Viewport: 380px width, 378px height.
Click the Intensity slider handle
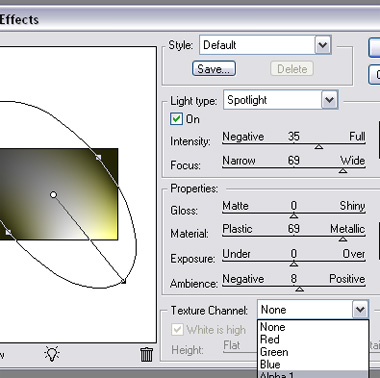click(x=319, y=146)
